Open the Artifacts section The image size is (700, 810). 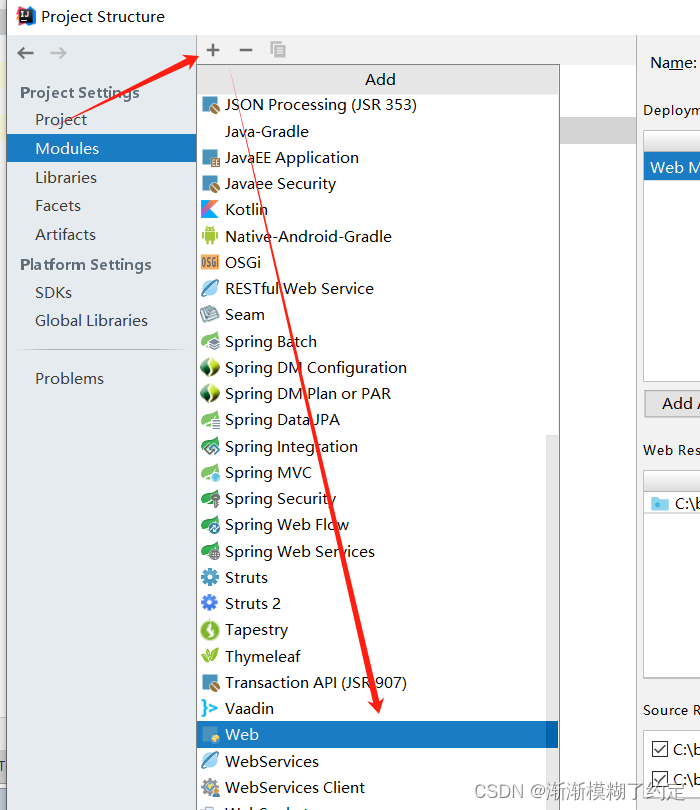click(x=65, y=235)
